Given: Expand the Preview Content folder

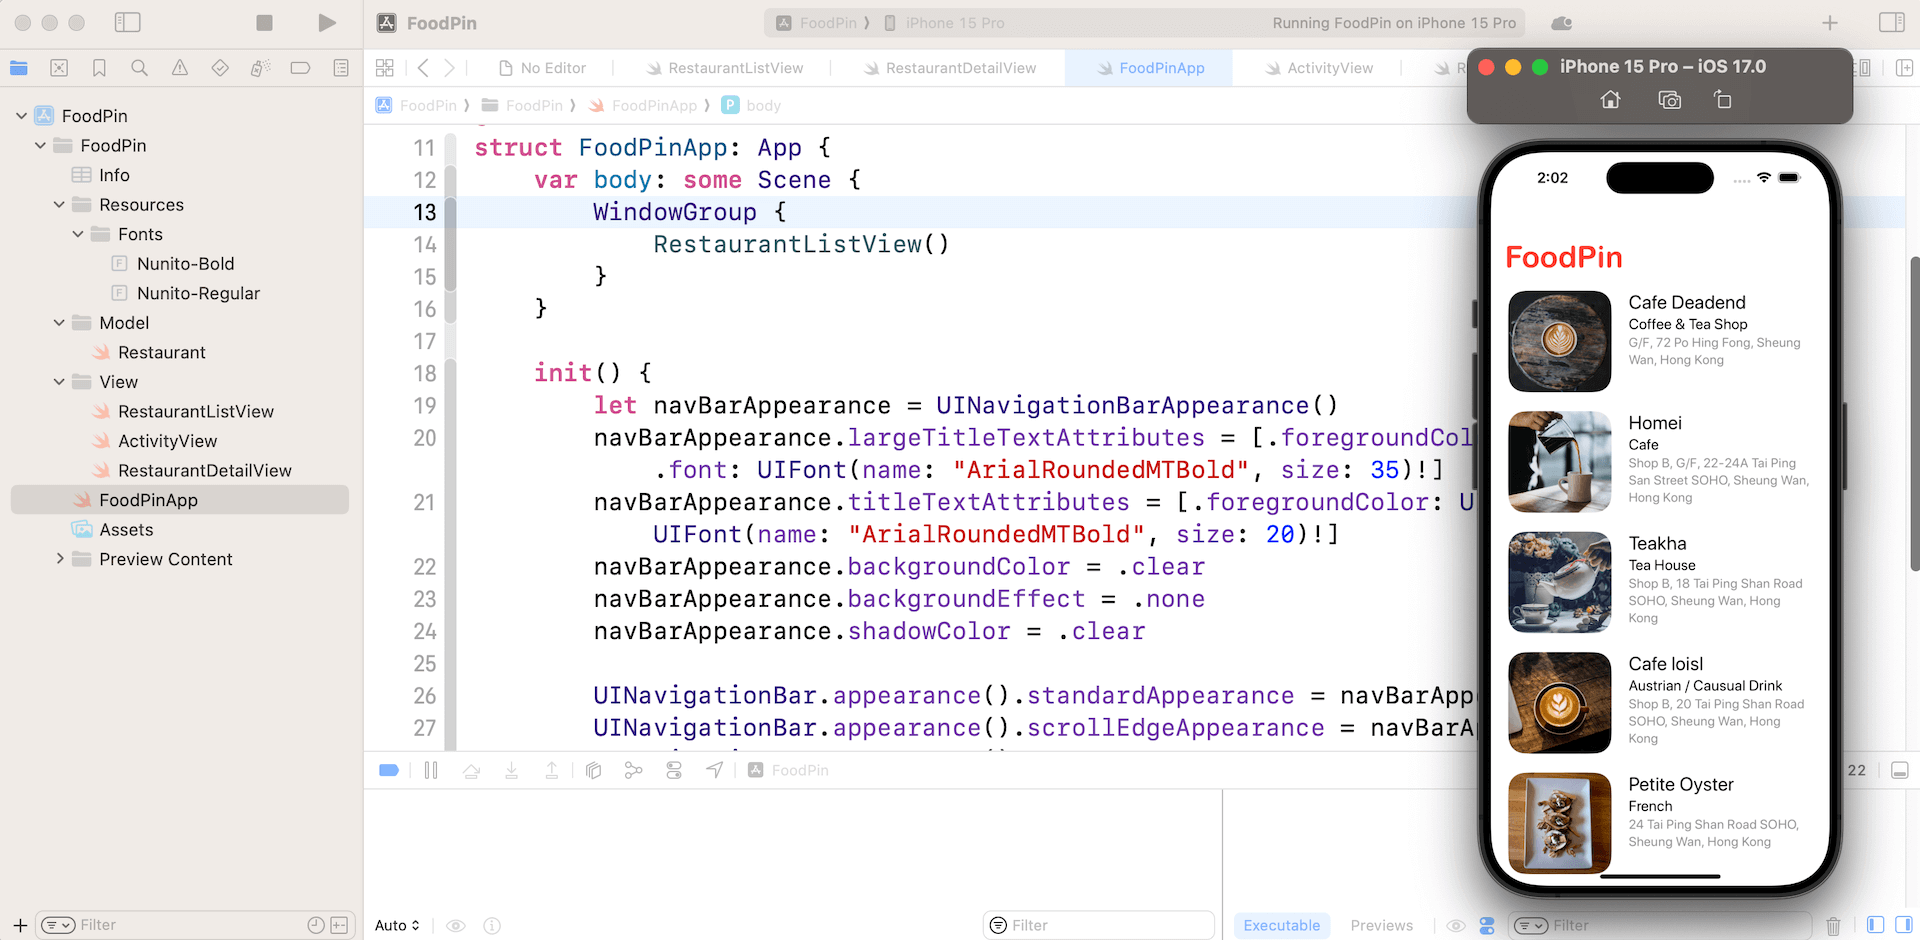Looking at the screenshot, I should pyautogui.click(x=60, y=559).
